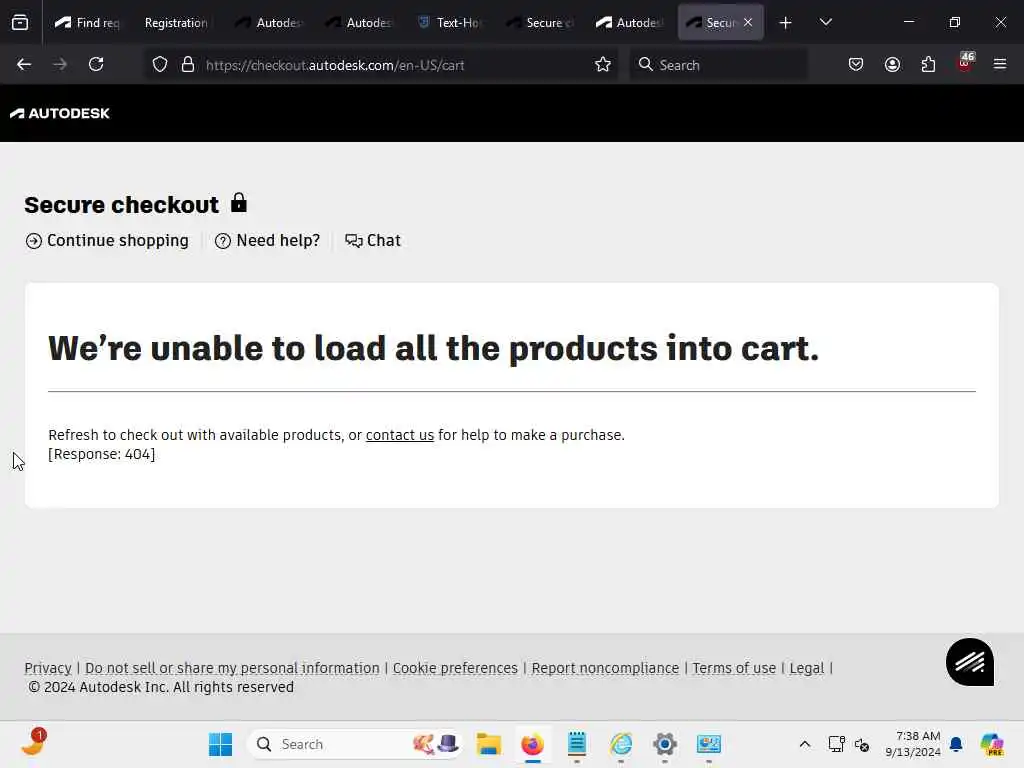Image resolution: width=1024 pixels, height=768 pixels.
Task: Expand the list all tabs dropdown
Action: (x=825, y=23)
